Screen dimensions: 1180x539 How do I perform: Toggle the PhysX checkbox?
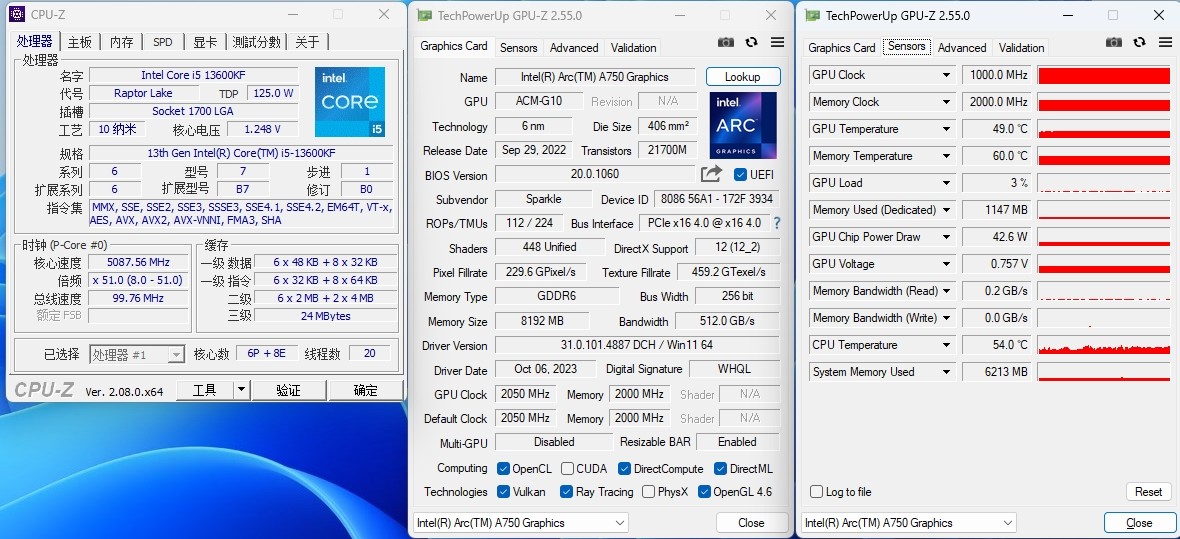[x=649, y=492]
